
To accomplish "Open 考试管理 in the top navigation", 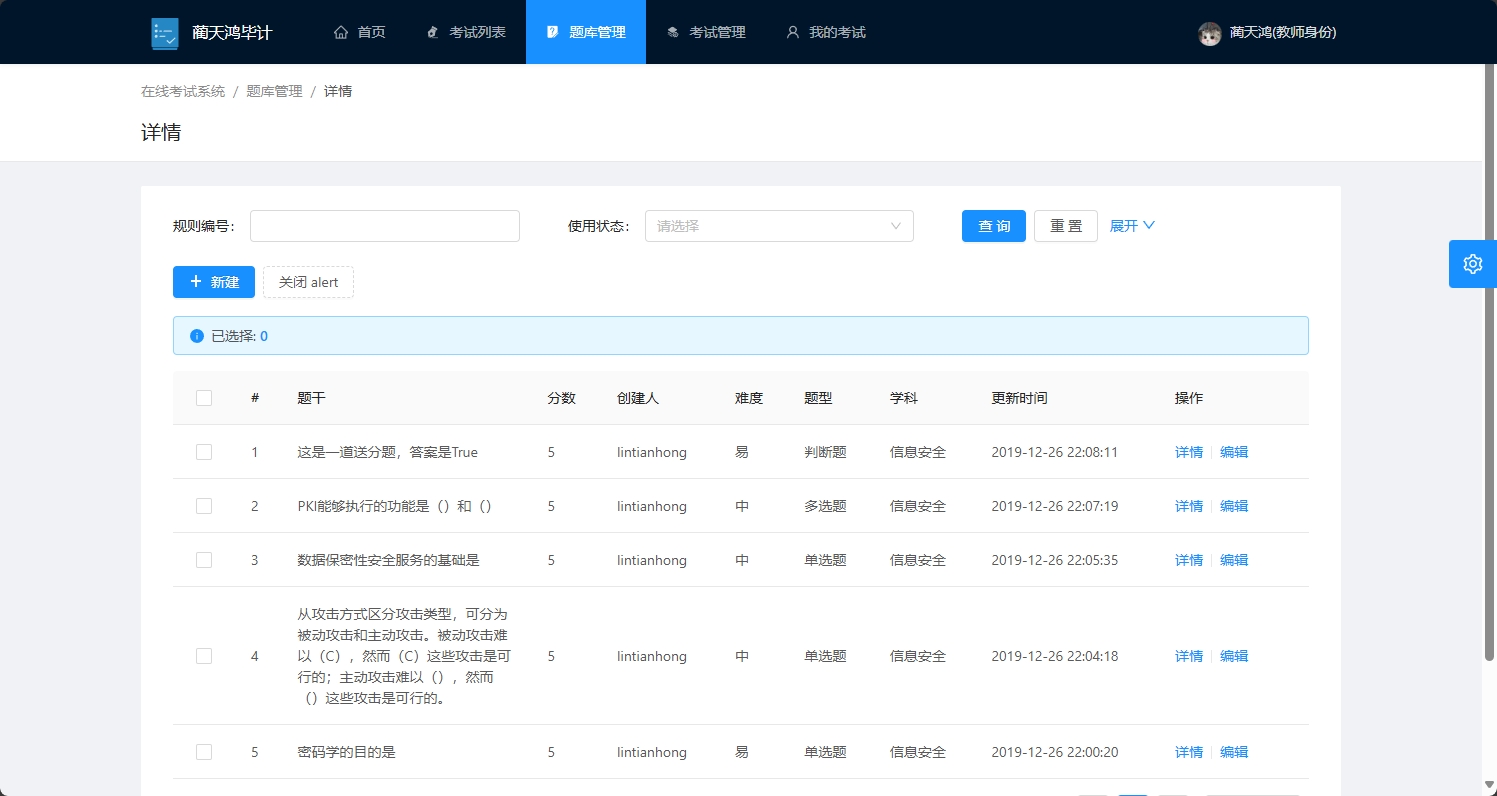I will click(x=706, y=32).
